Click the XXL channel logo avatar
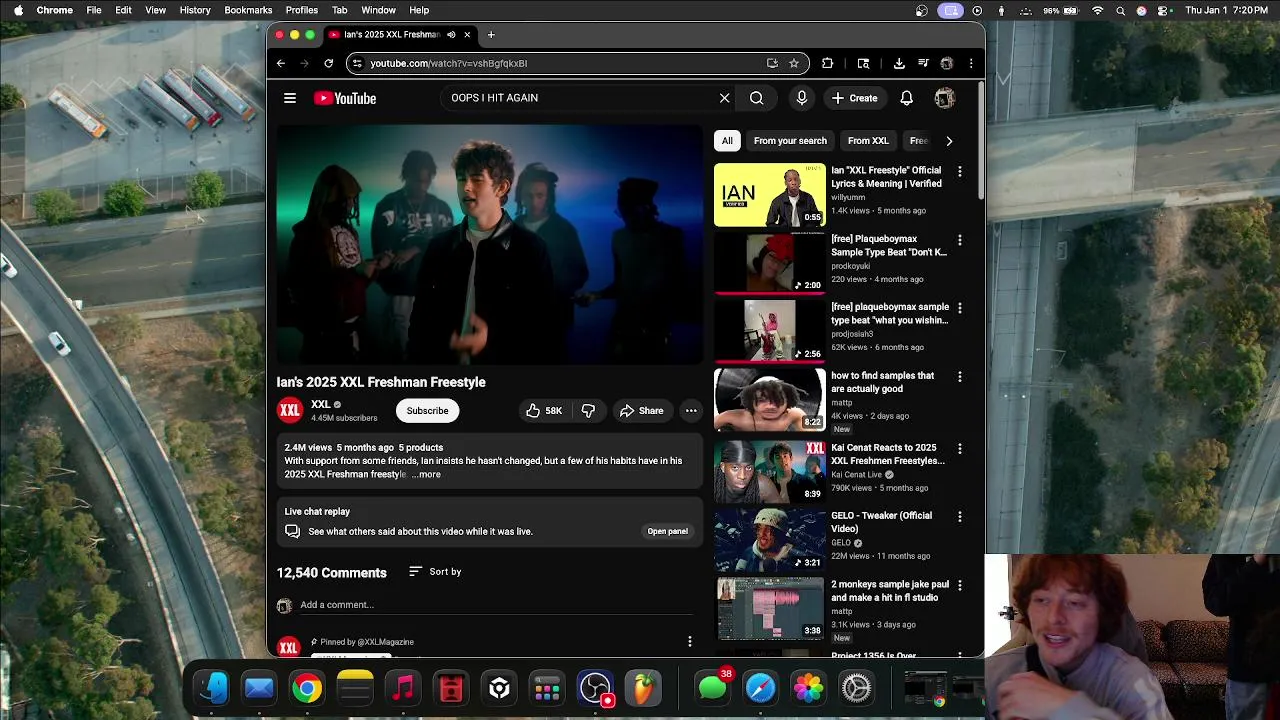Image resolution: width=1280 pixels, height=720 pixels. click(x=289, y=410)
